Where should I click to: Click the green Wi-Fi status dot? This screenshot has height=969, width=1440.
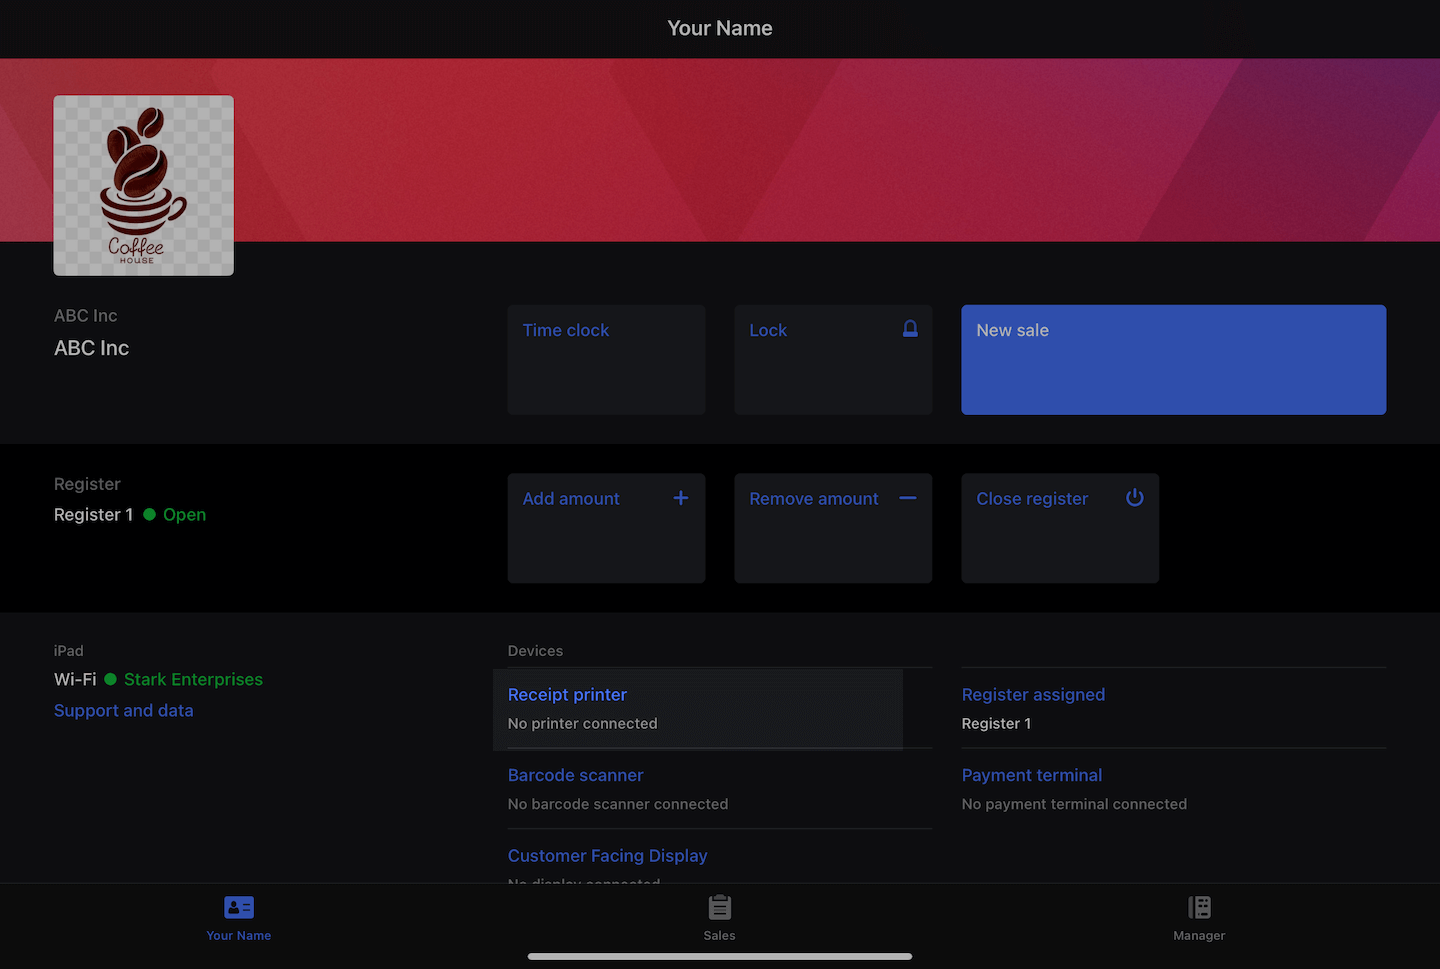click(111, 679)
